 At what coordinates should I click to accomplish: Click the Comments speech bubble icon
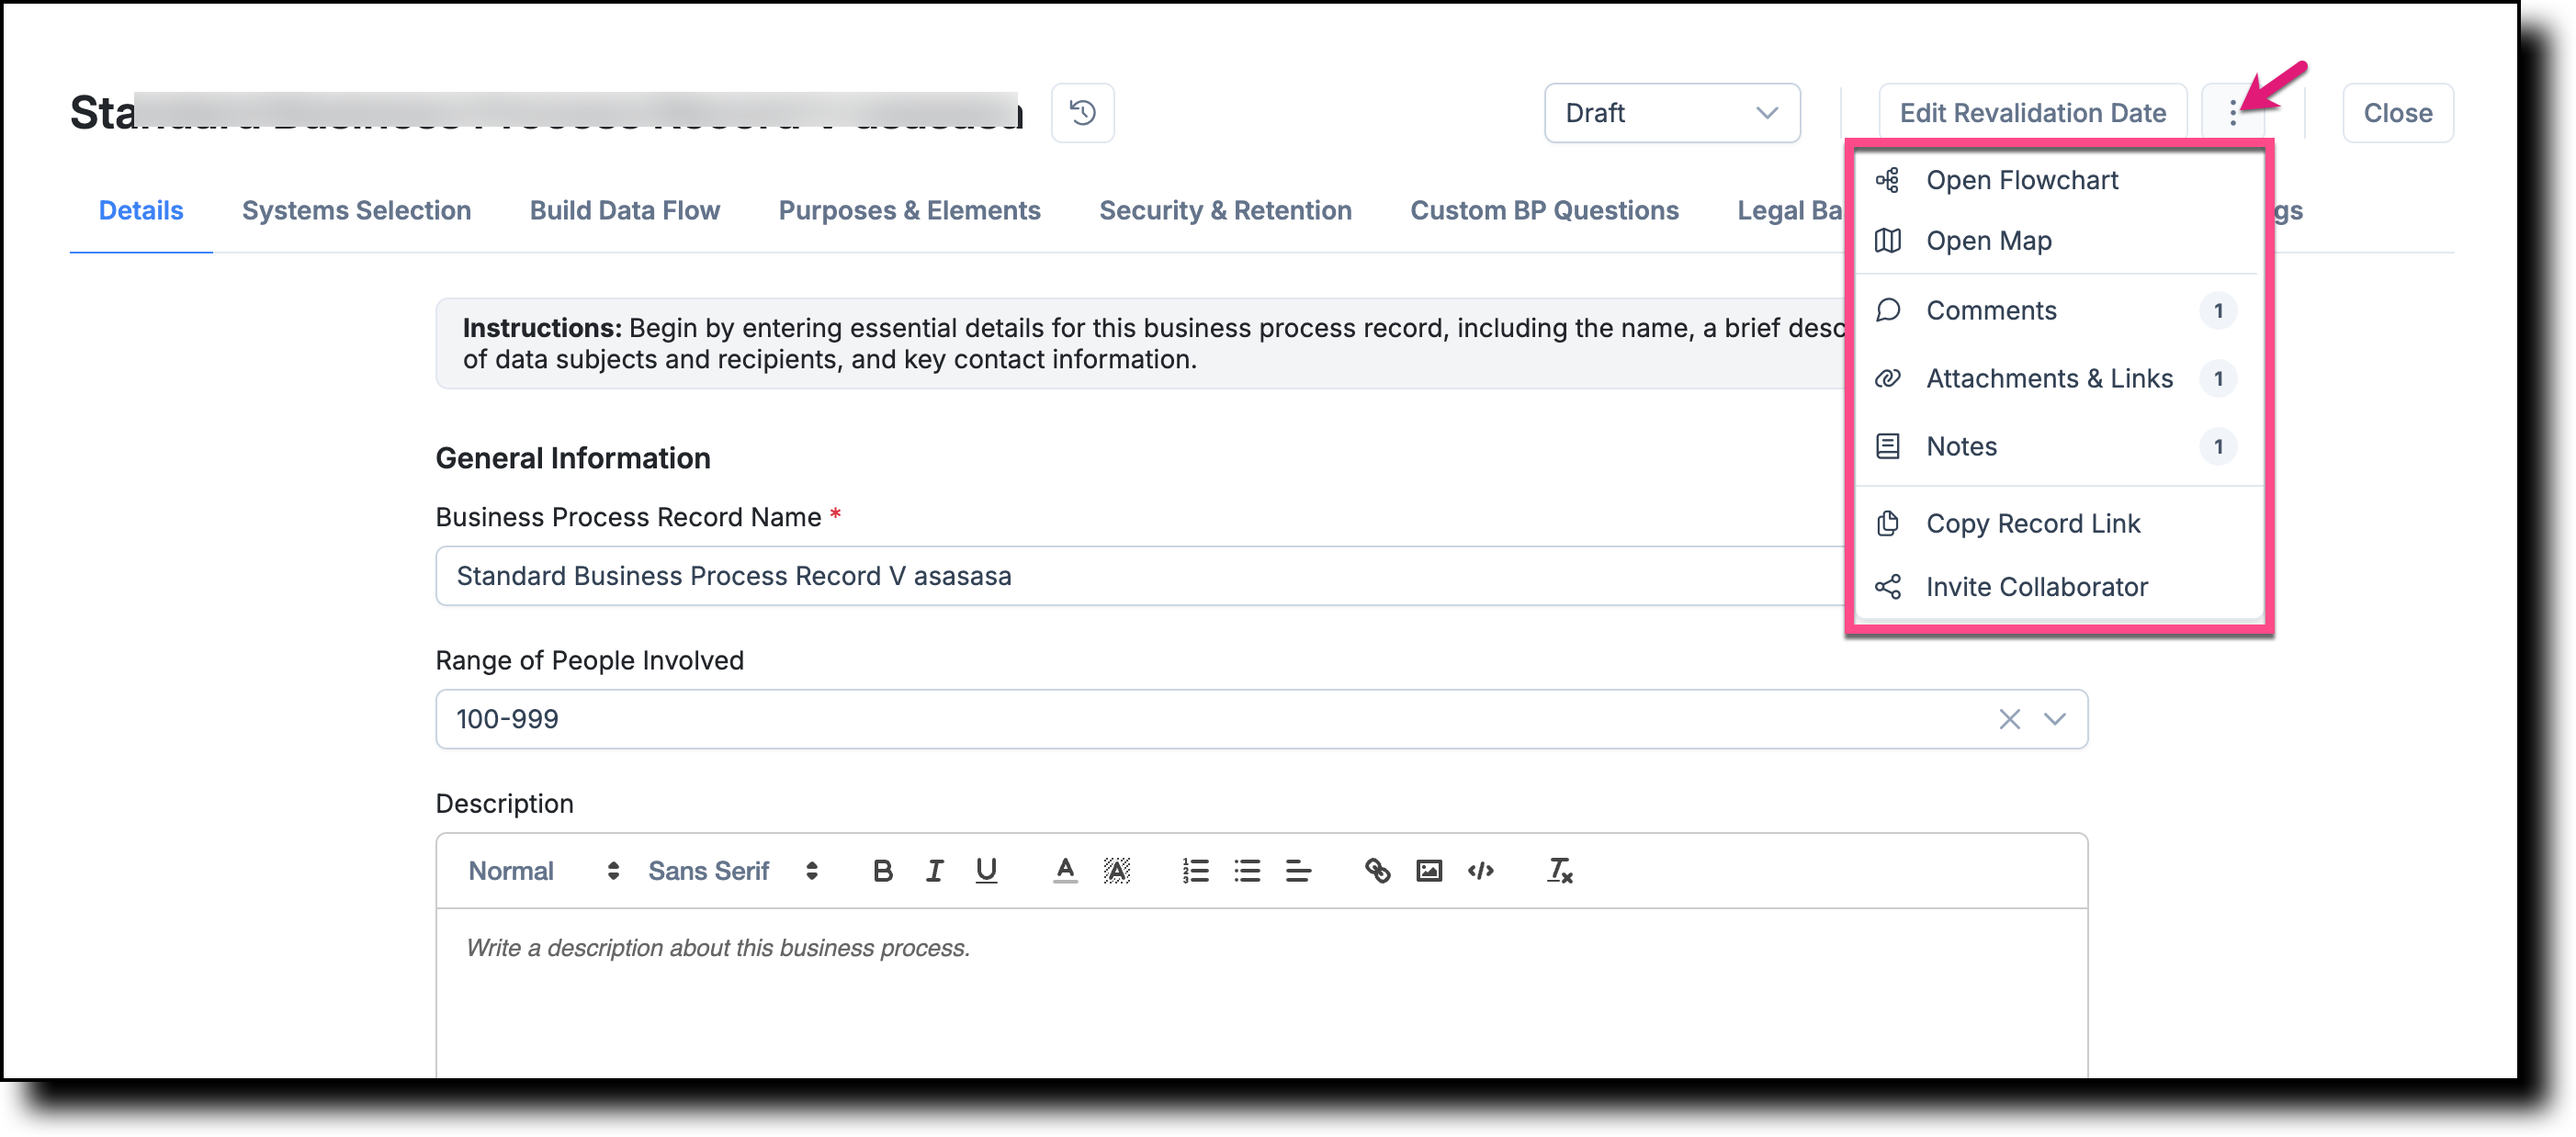tap(1887, 311)
